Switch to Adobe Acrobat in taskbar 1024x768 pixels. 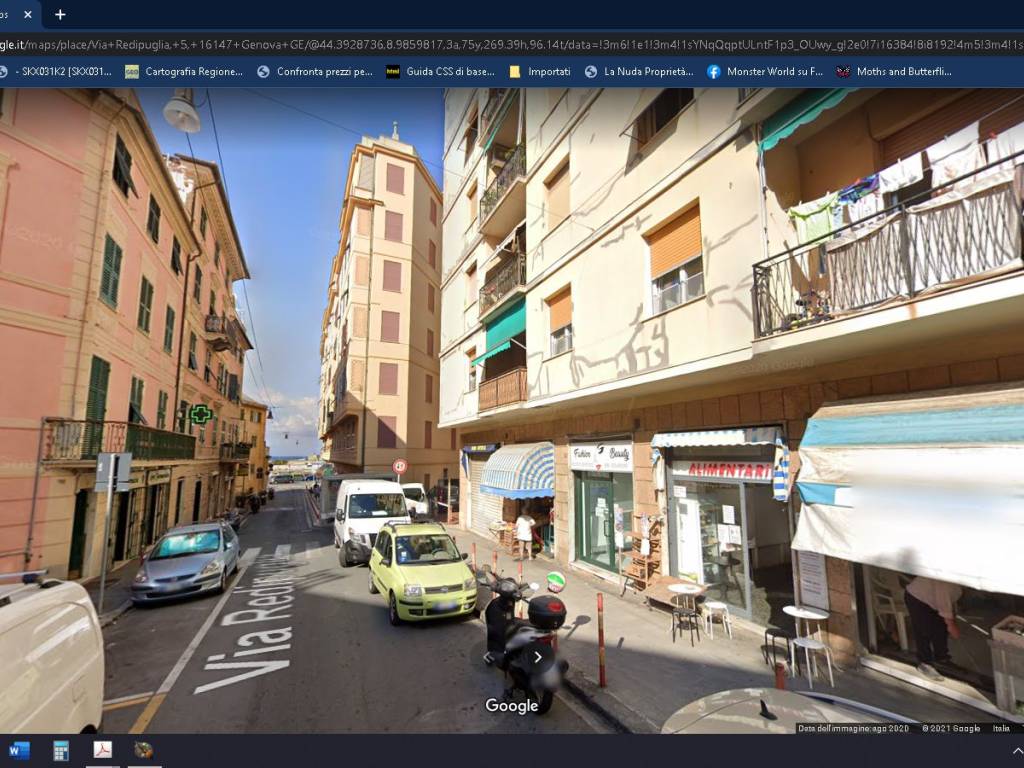[102, 750]
